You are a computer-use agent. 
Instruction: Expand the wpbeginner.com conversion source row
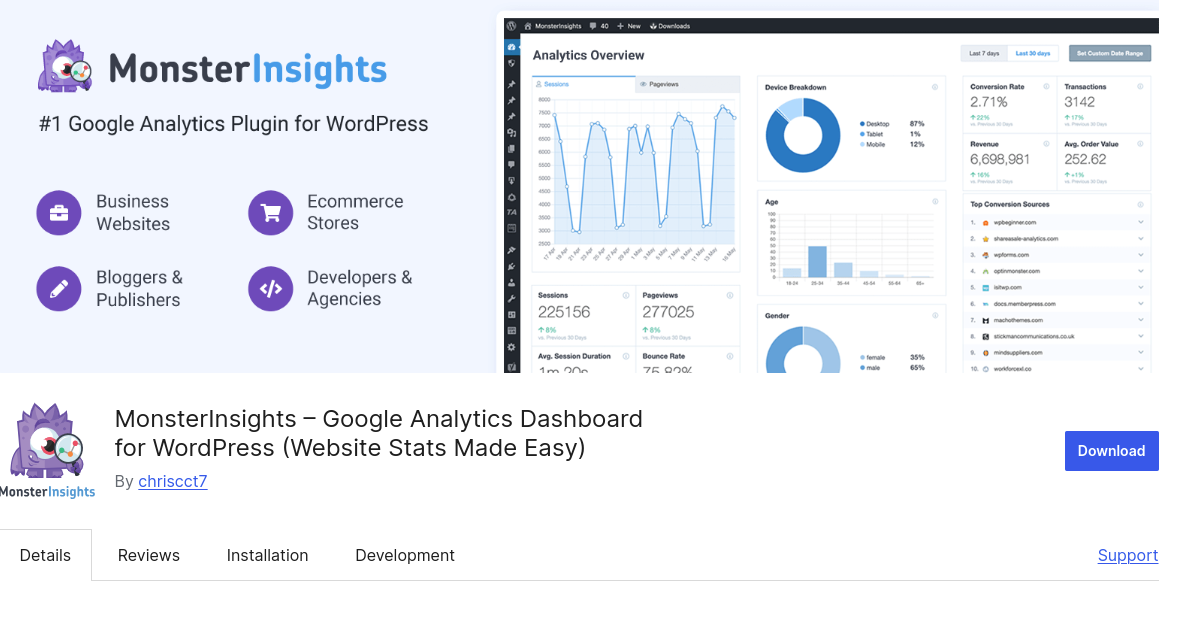pos(1140,222)
